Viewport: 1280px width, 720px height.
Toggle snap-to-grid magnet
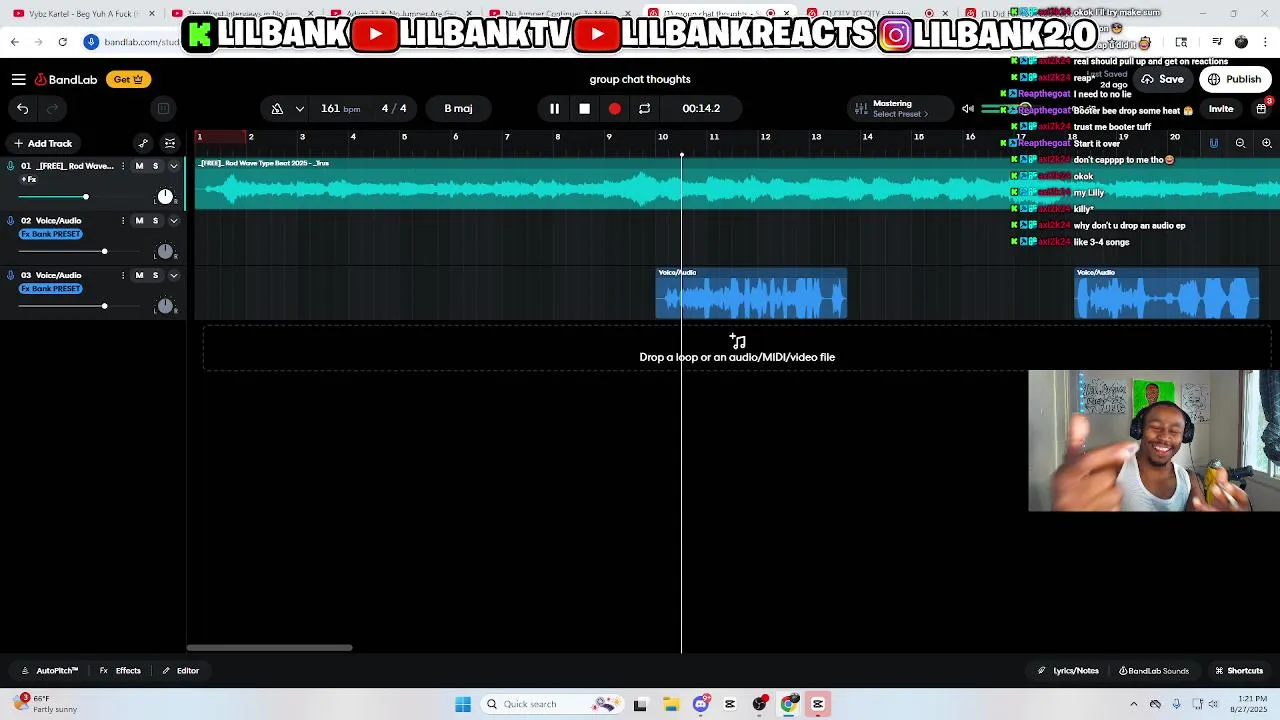pyautogui.click(x=1214, y=143)
